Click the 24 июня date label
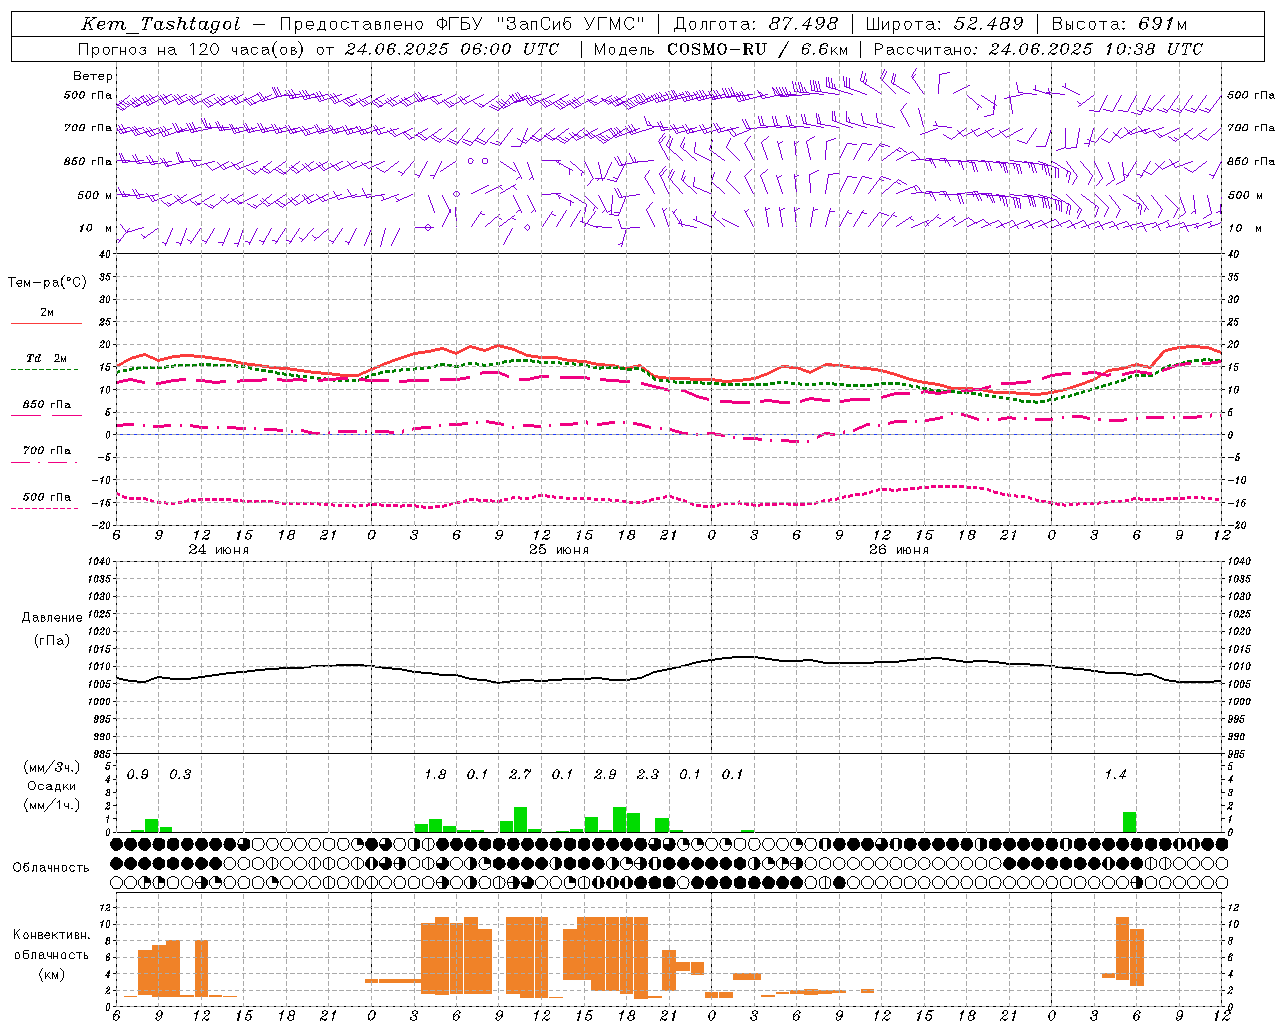 219,549
